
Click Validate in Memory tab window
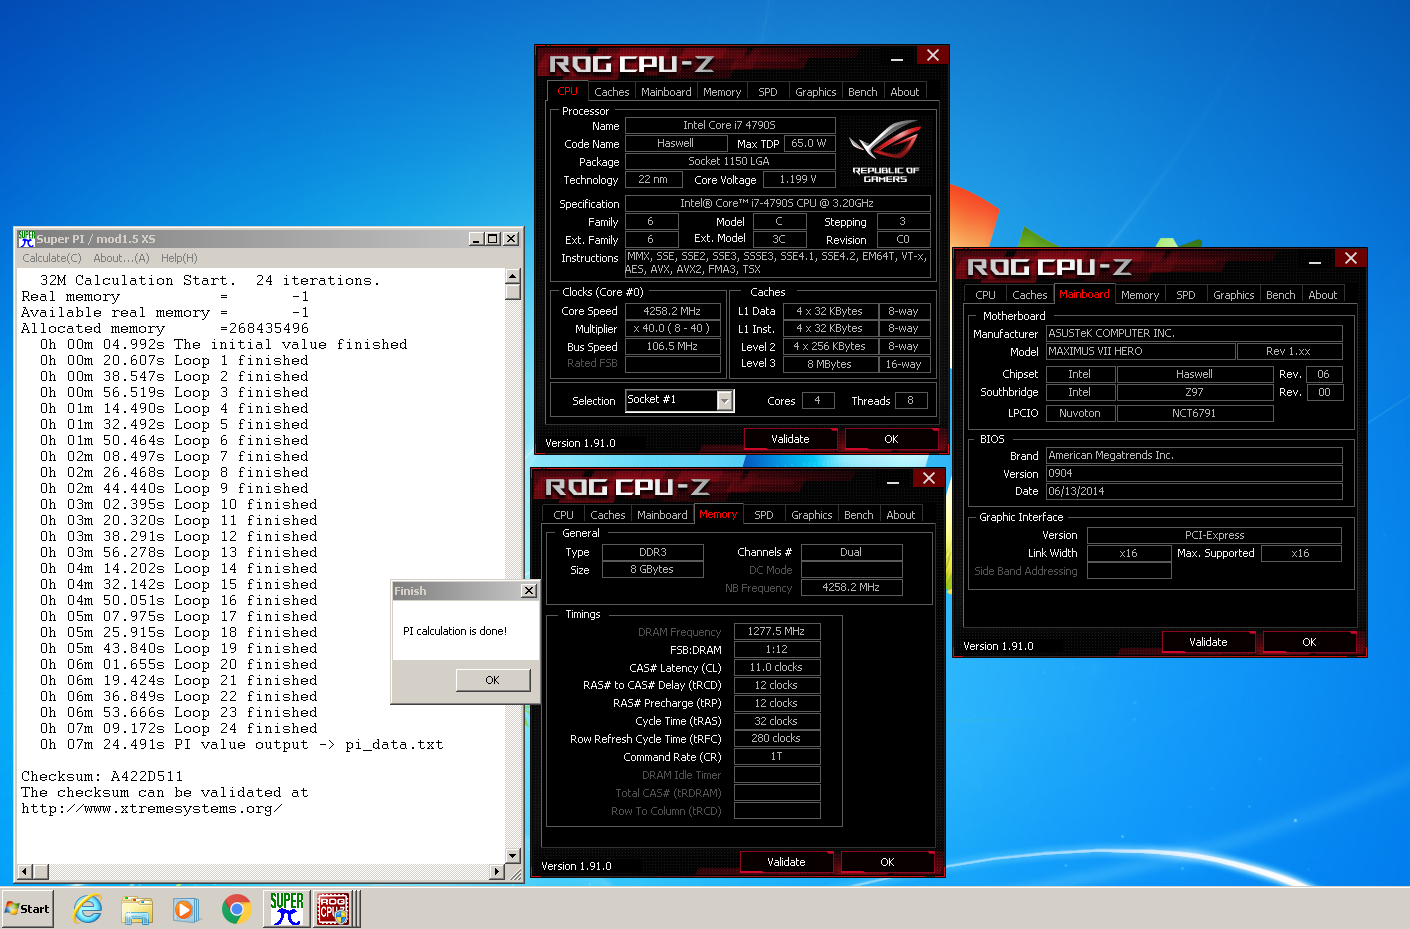(786, 862)
